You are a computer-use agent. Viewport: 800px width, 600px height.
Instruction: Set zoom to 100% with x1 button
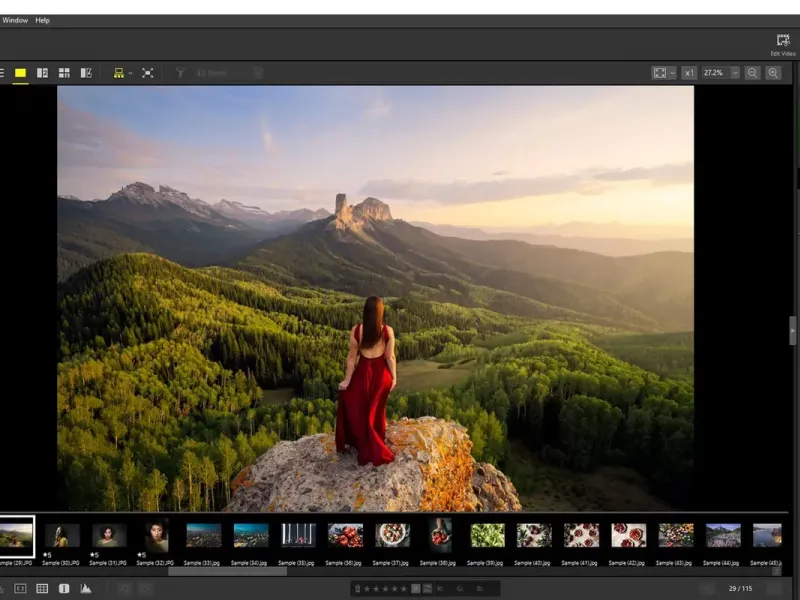689,73
